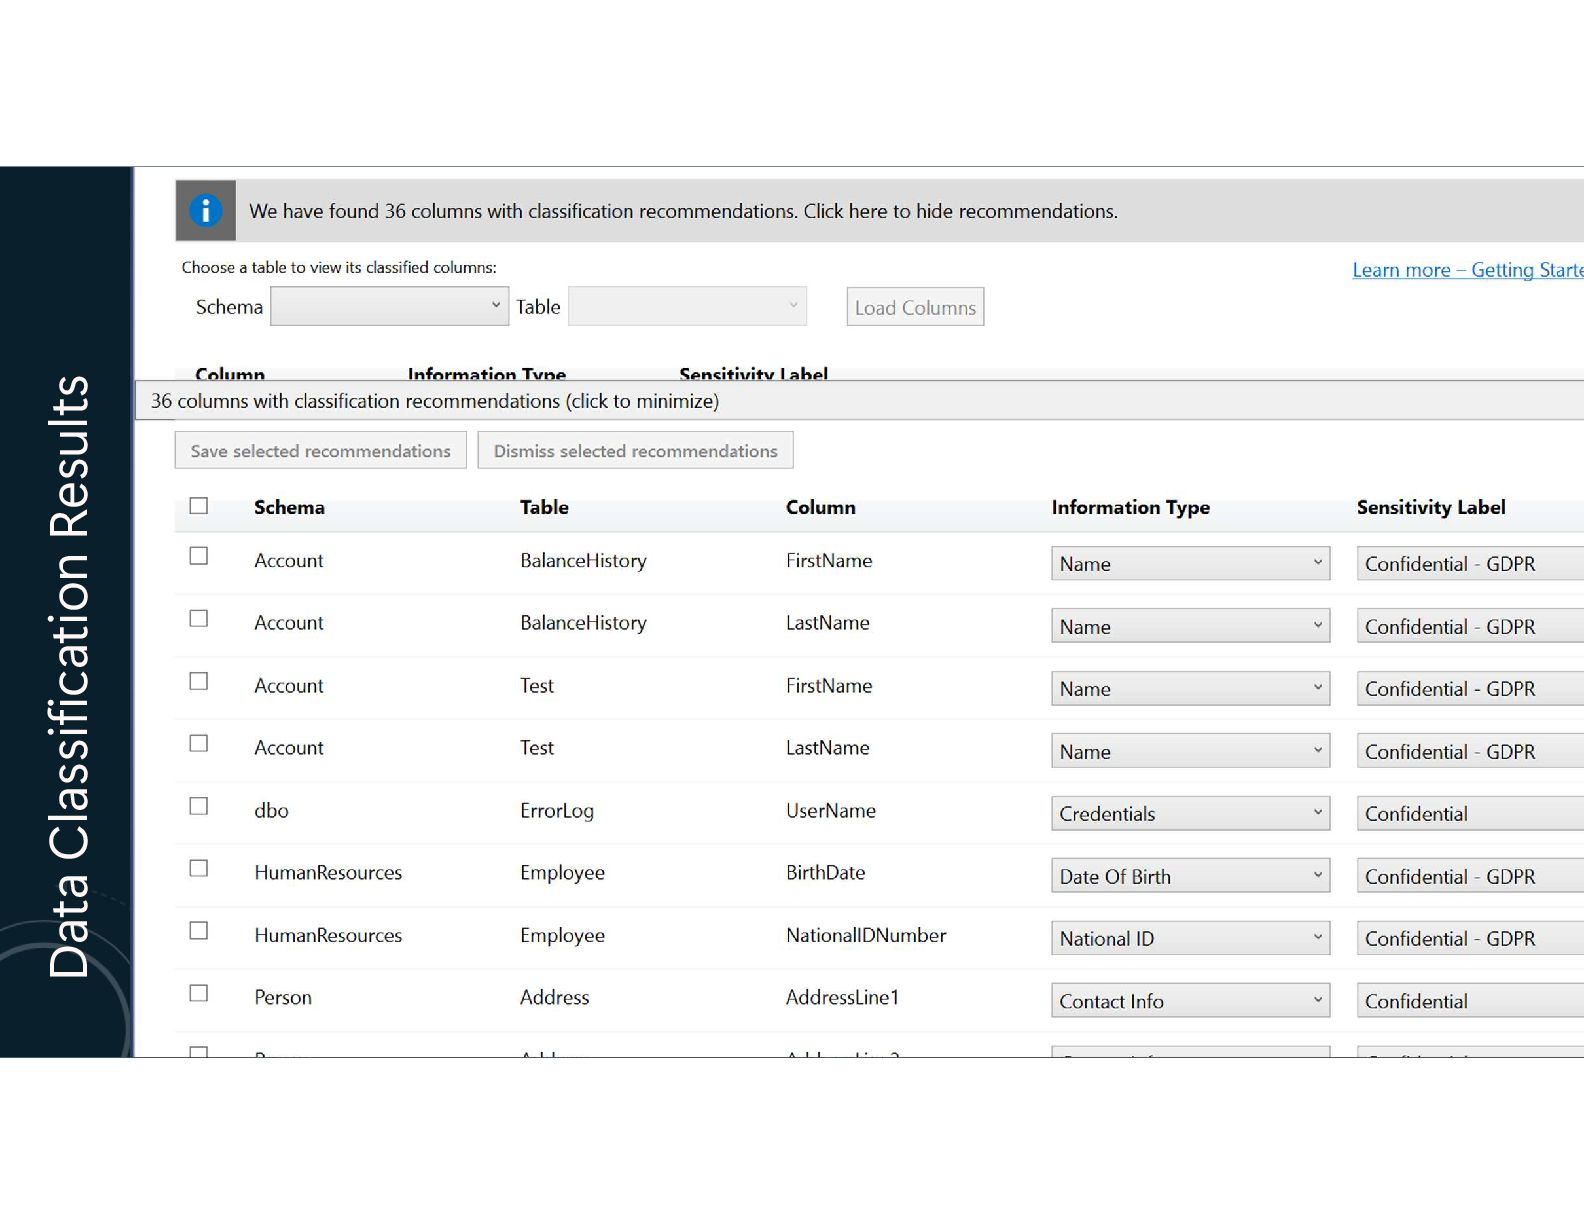Screen dimensions: 1584x1224
Task: Click the ErrorLog table cell
Action: (557, 810)
